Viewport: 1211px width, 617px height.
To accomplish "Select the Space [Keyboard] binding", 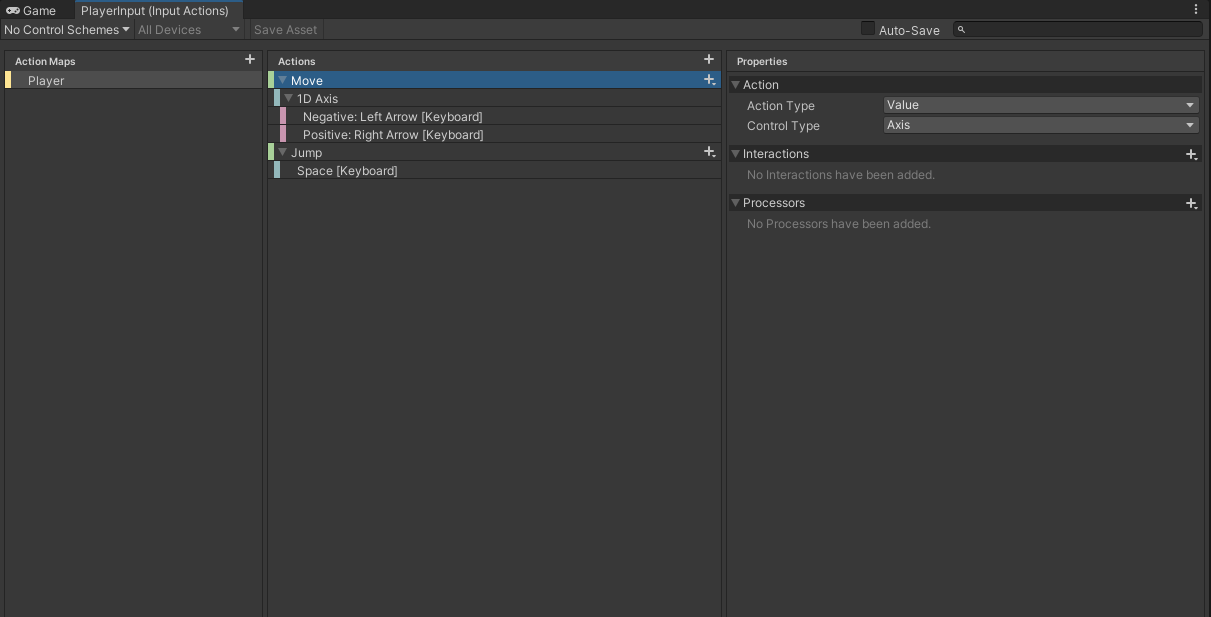I will tap(497, 170).
